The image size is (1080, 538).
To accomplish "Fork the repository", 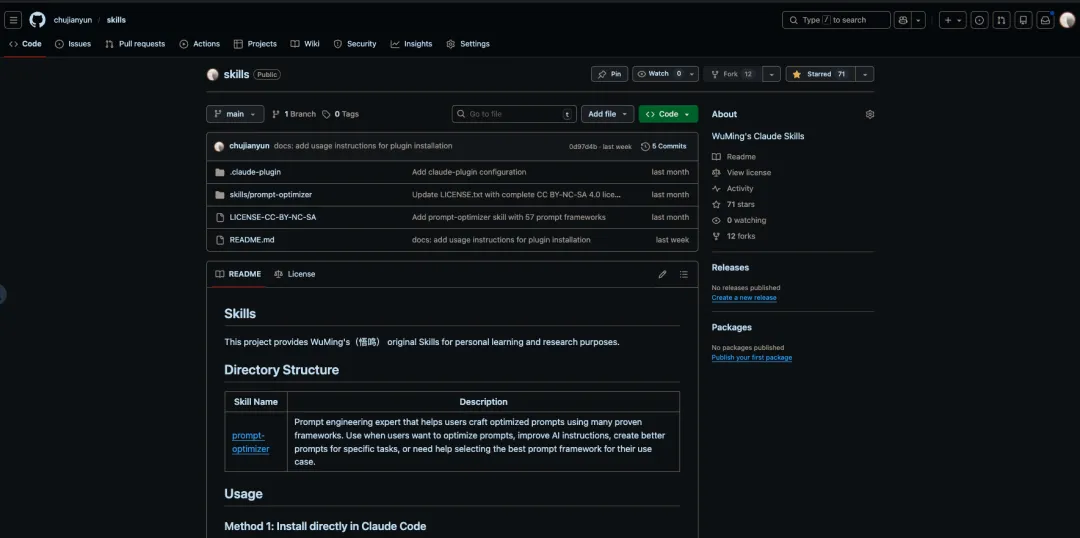I will tap(733, 74).
